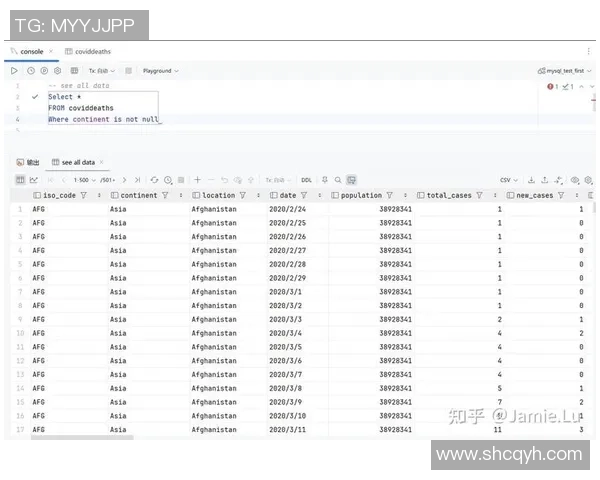Go to next page of results
The width and height of the screenshot is (600, 480).
[124, 180]
